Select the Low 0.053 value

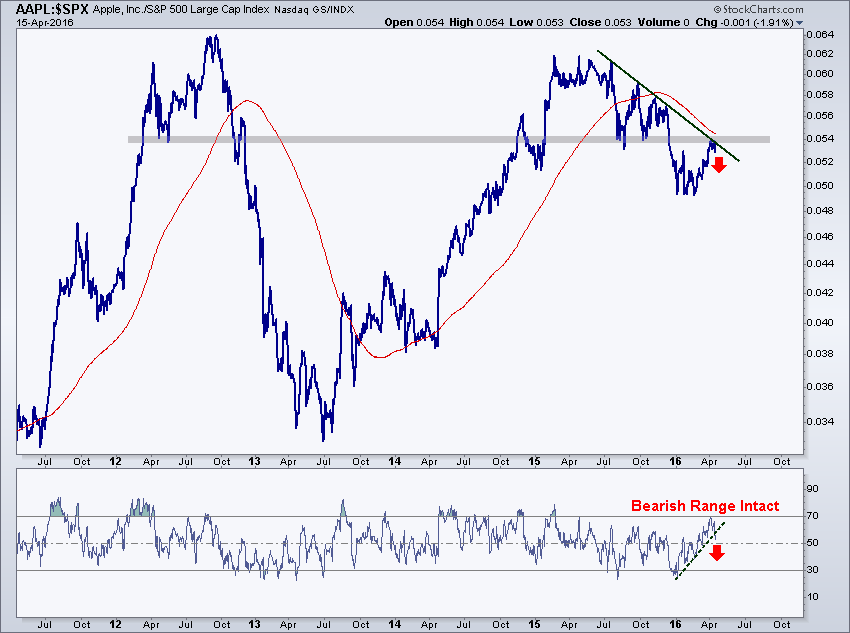[536, 22]
